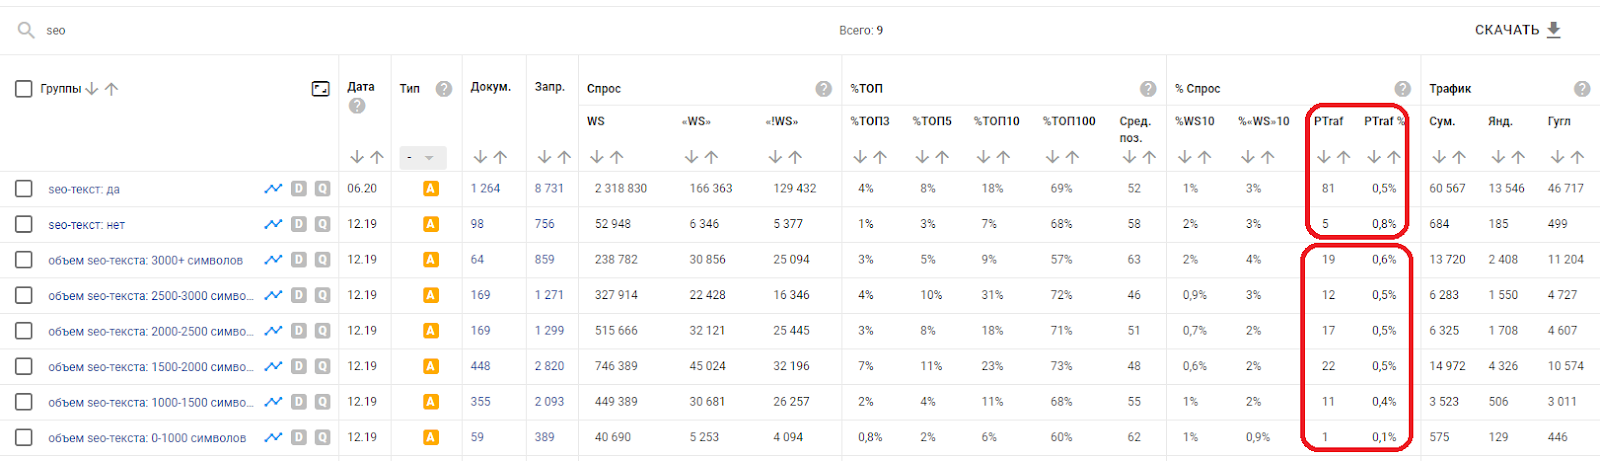The width and height of the screenshot is (1600, 461).
Task: Open the Тип filter dropdown
Action: tap(422, 158)
